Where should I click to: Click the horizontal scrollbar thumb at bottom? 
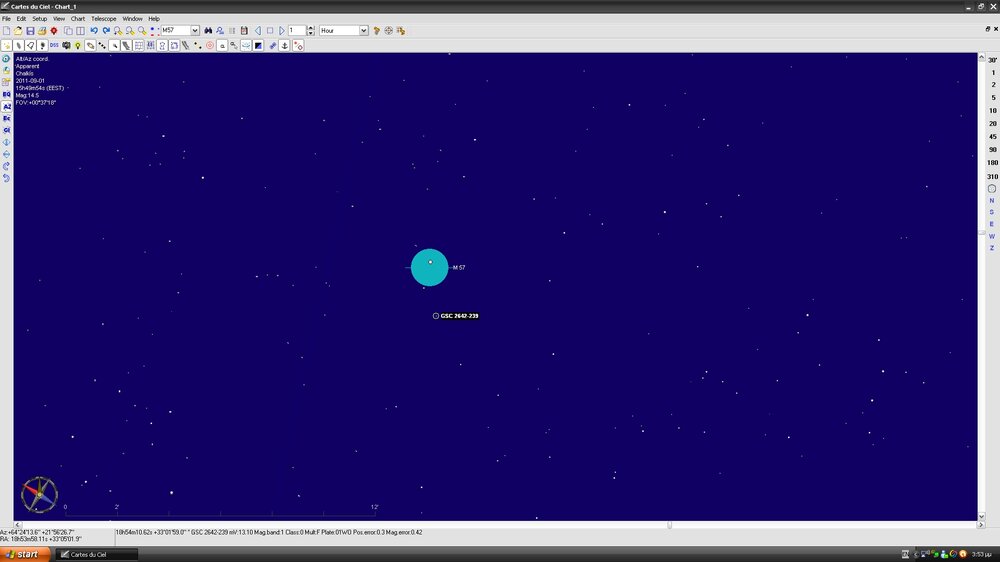[x=669, y=524]
